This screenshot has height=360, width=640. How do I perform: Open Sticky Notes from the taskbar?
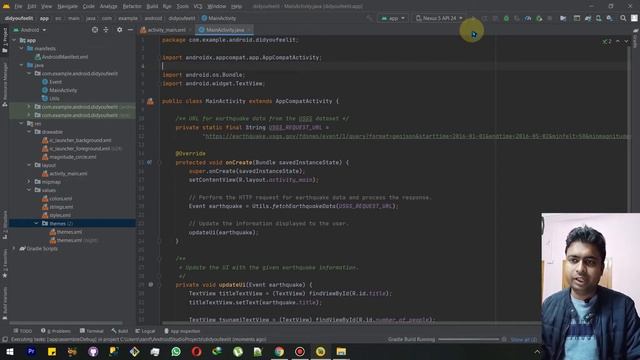(52, 351)
